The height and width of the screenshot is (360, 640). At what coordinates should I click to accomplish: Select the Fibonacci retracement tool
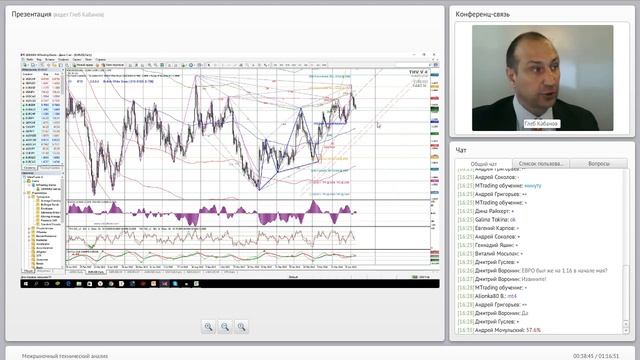click(247, 65)
